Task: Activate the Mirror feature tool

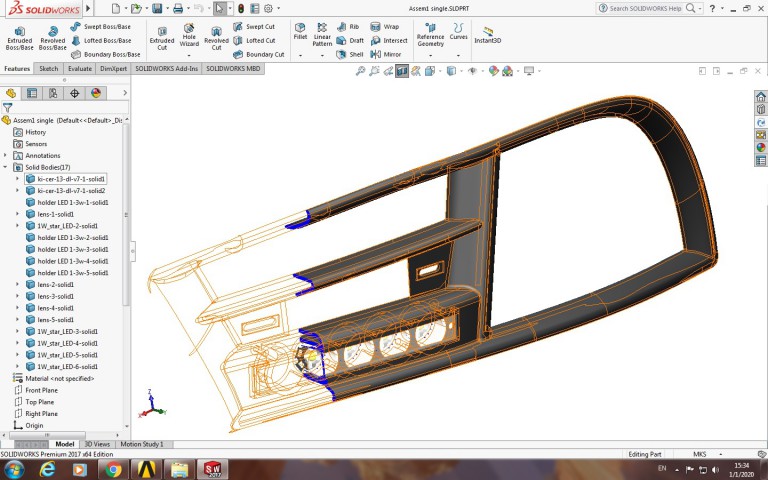Action: [388, 54]
